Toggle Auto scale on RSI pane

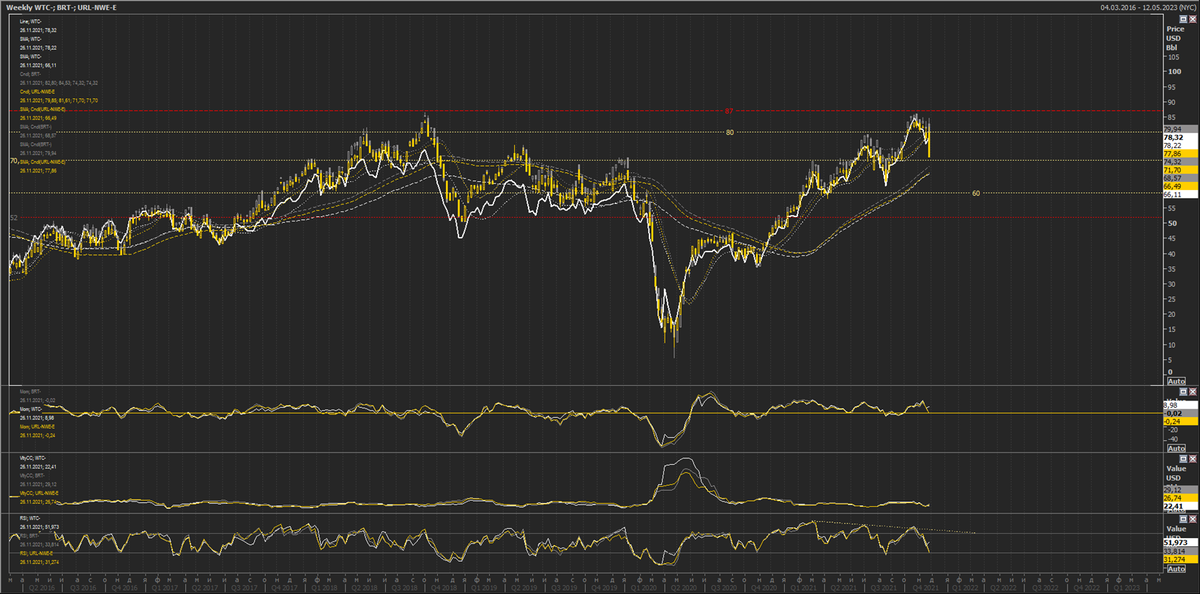pyautogui.click(x=1176, y=569)
